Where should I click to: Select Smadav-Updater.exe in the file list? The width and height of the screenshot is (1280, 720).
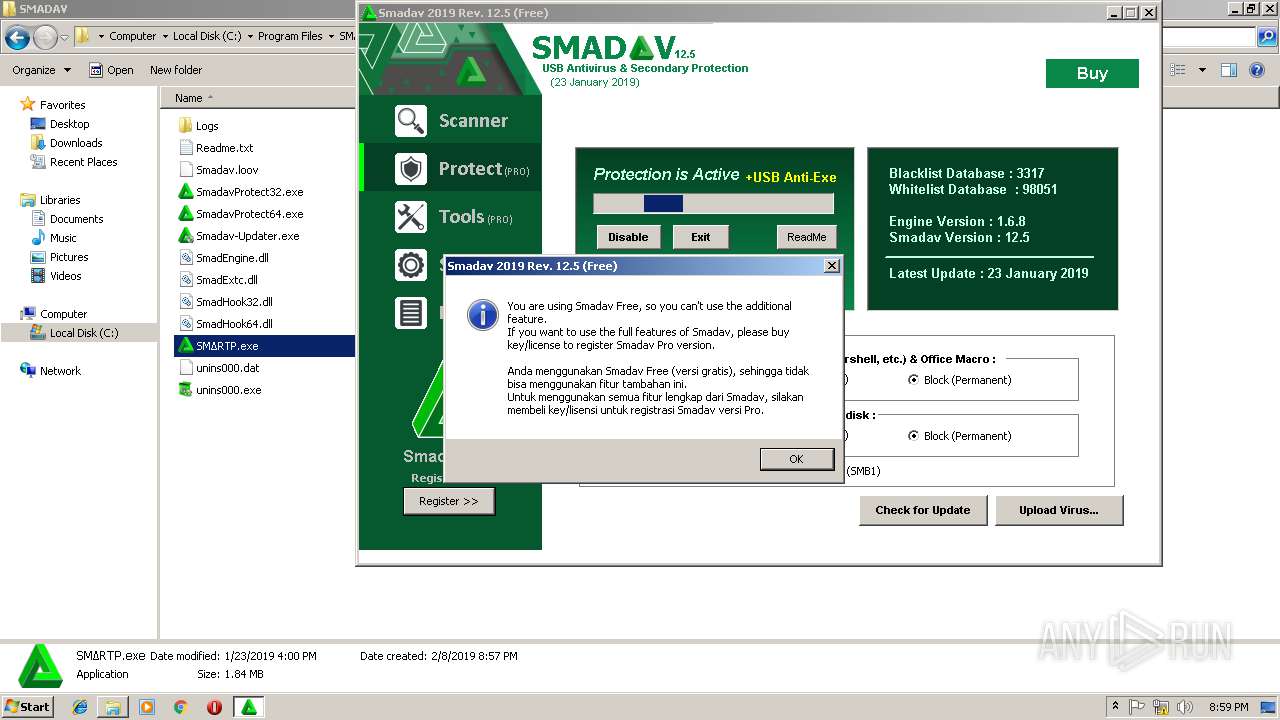[x=238, y=236]
